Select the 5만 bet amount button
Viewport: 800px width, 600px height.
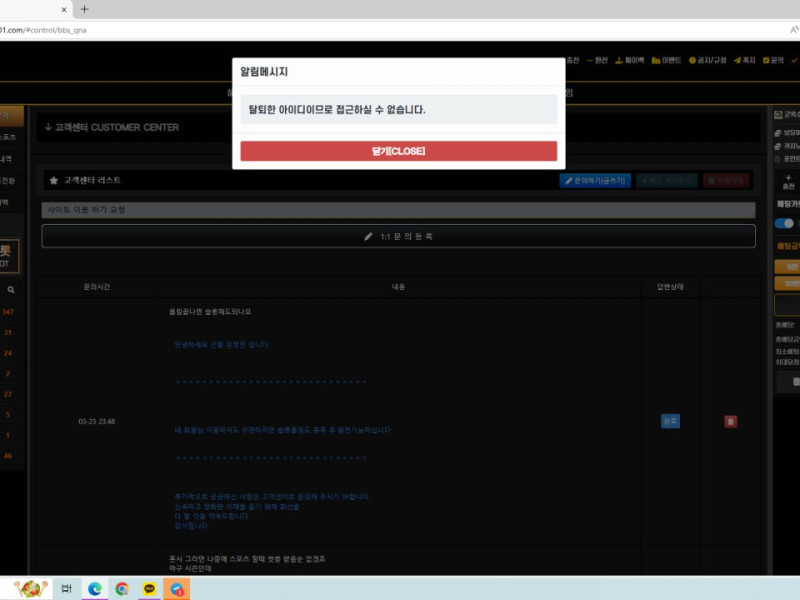coord(790,267)
